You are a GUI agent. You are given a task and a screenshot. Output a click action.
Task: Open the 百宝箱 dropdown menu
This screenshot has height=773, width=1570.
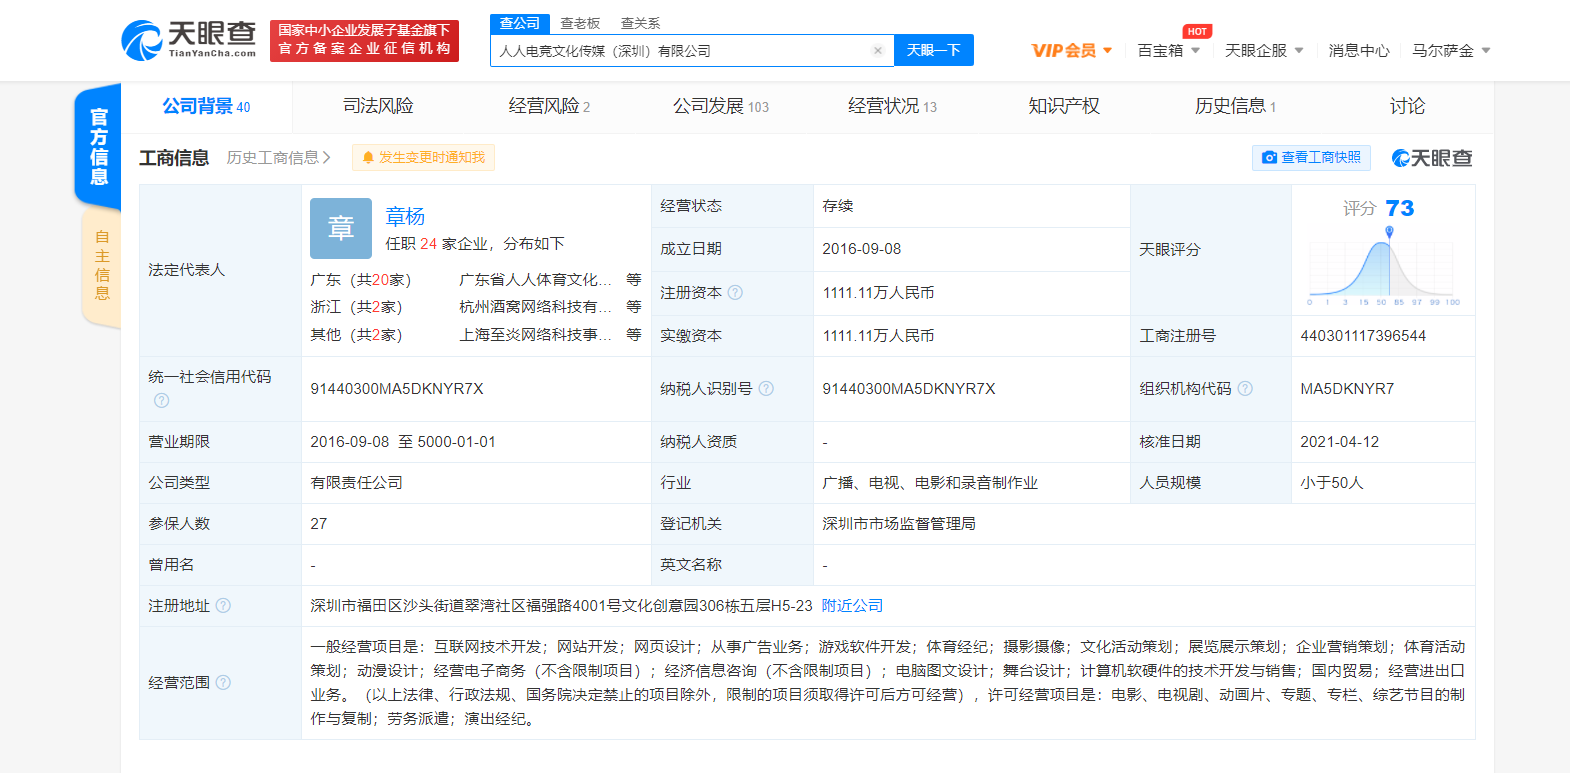tap(1168, 50)
